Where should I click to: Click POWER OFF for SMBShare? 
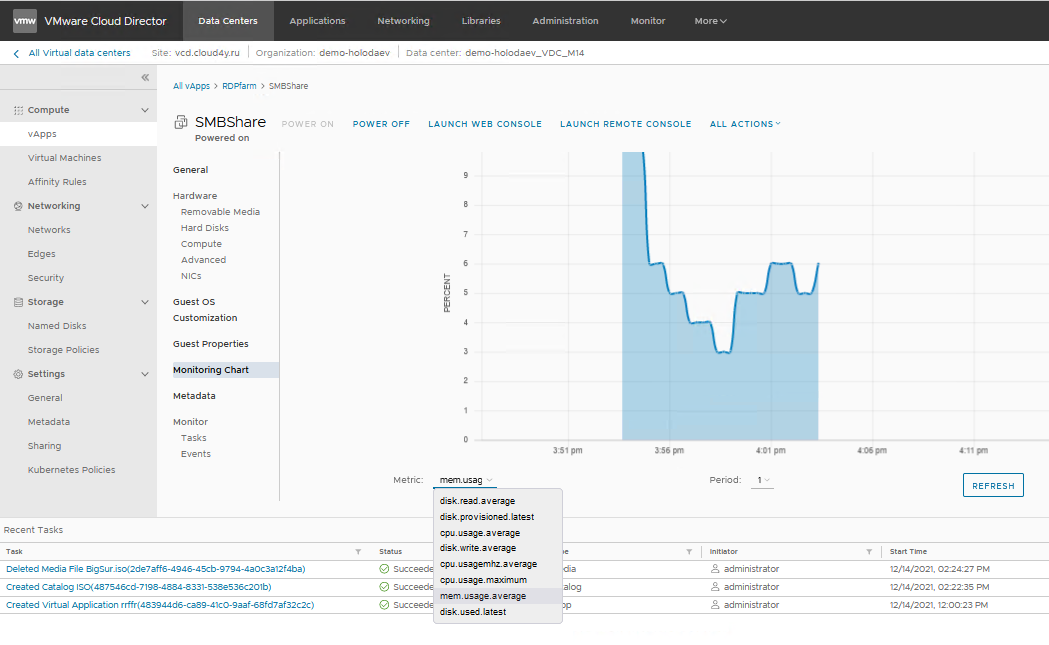coord(381,124)
